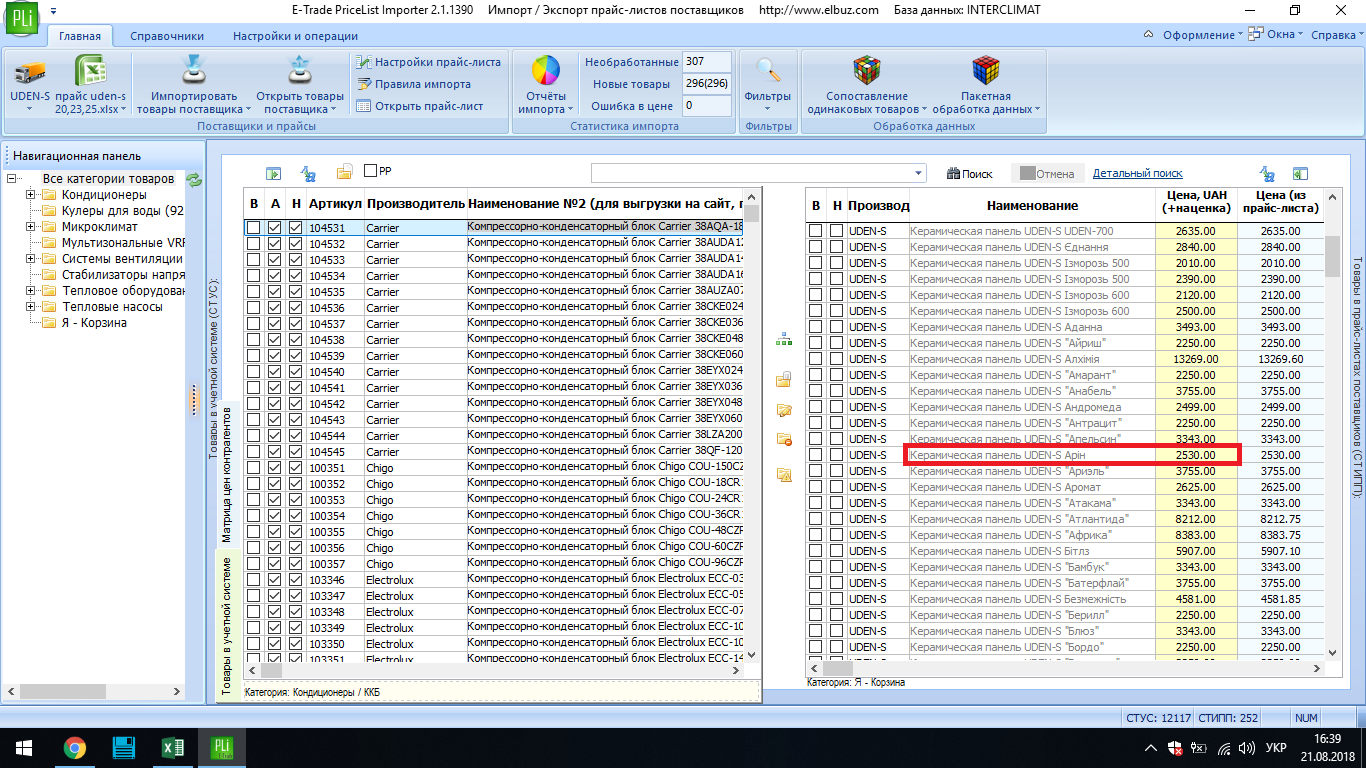
Task: Click the UDEN-S supplier truck icon
Action: (29, 72)
